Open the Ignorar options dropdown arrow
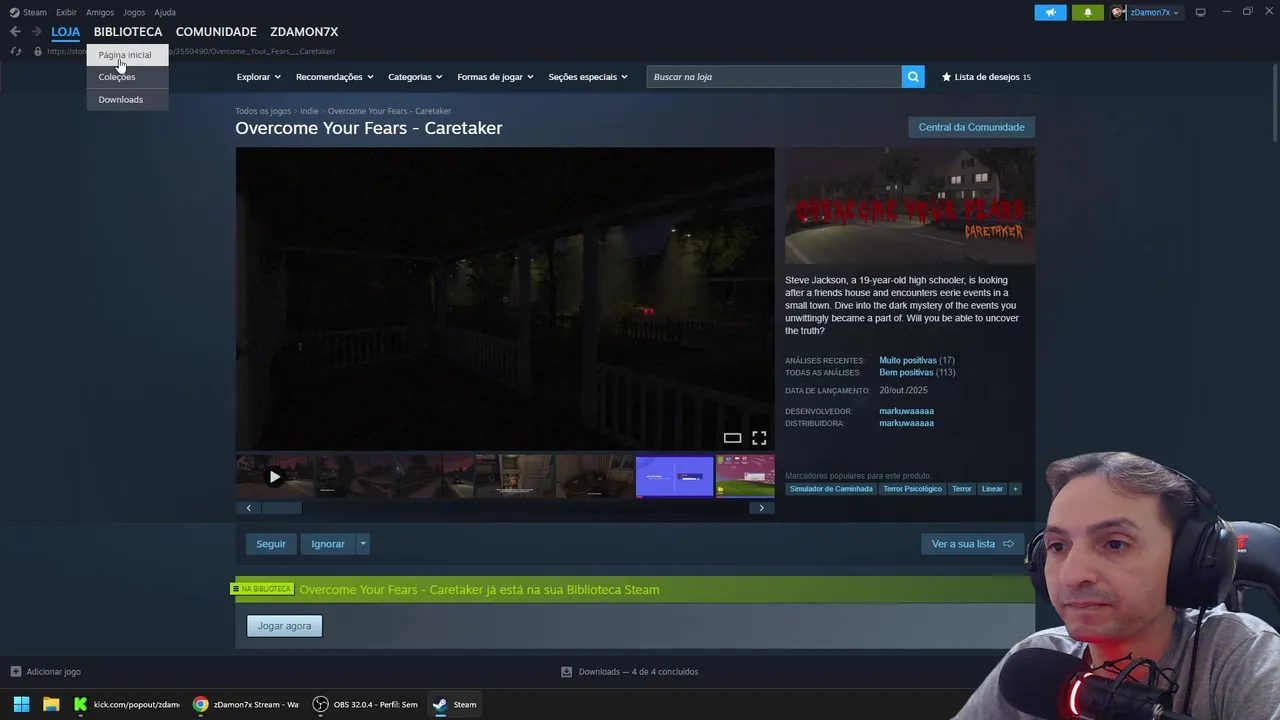 363,544
